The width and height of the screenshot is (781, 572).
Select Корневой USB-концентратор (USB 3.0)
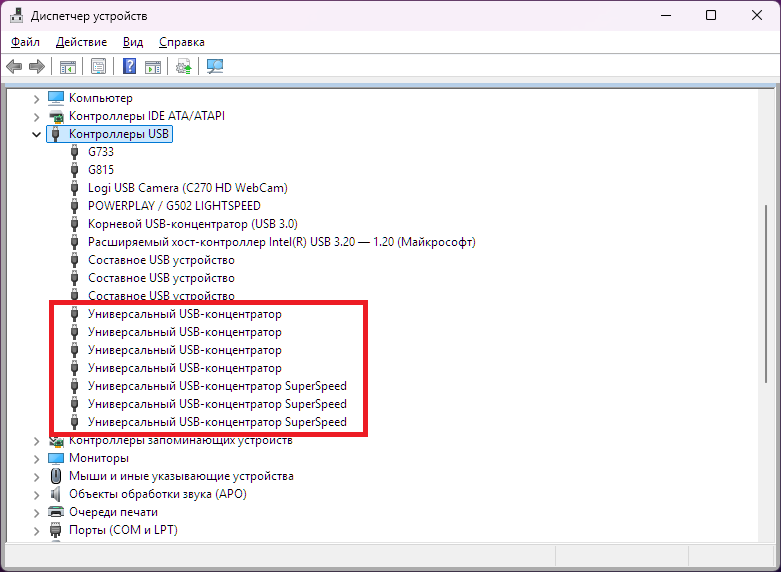pos(192,224)
